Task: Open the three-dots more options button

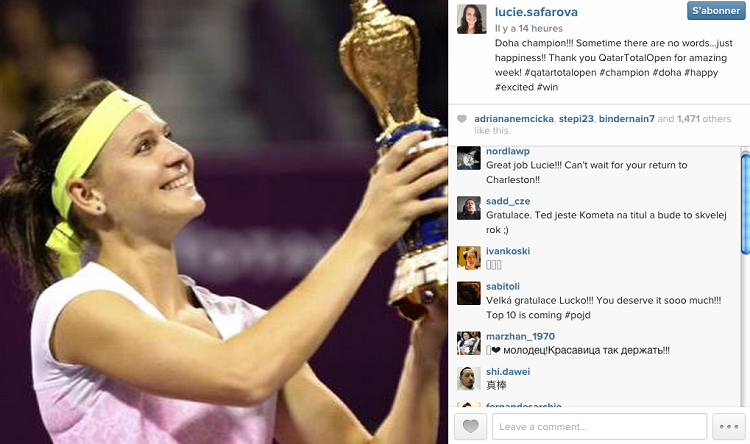Action: click(728, 426)
